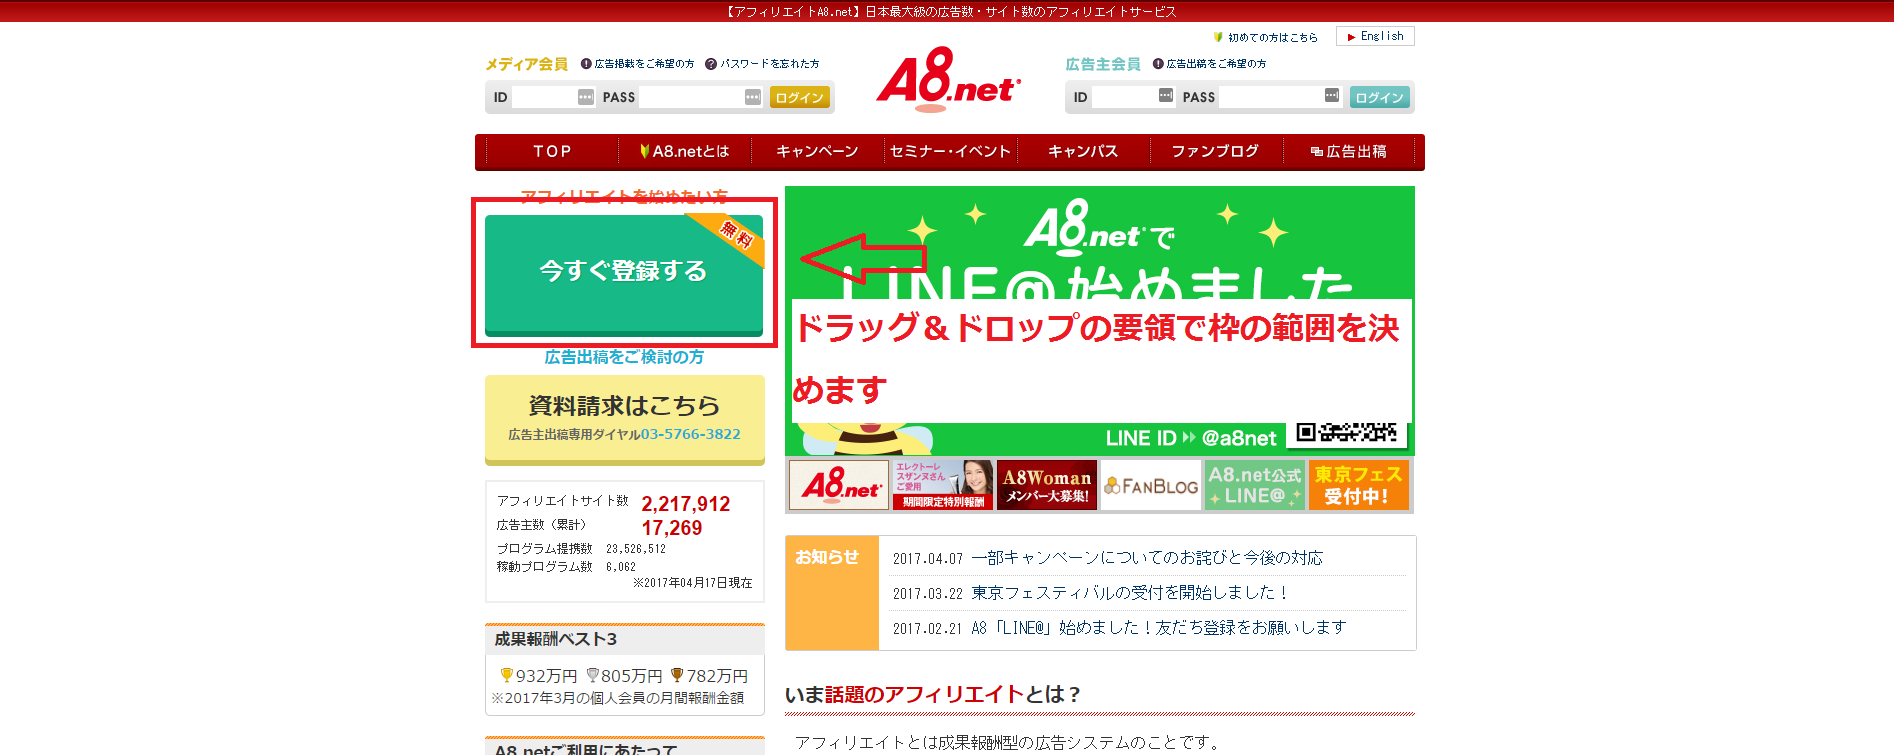Click the media member PASS field autofill icon
The height and width of the screenshot is (755, 1894).
point(753,97)
